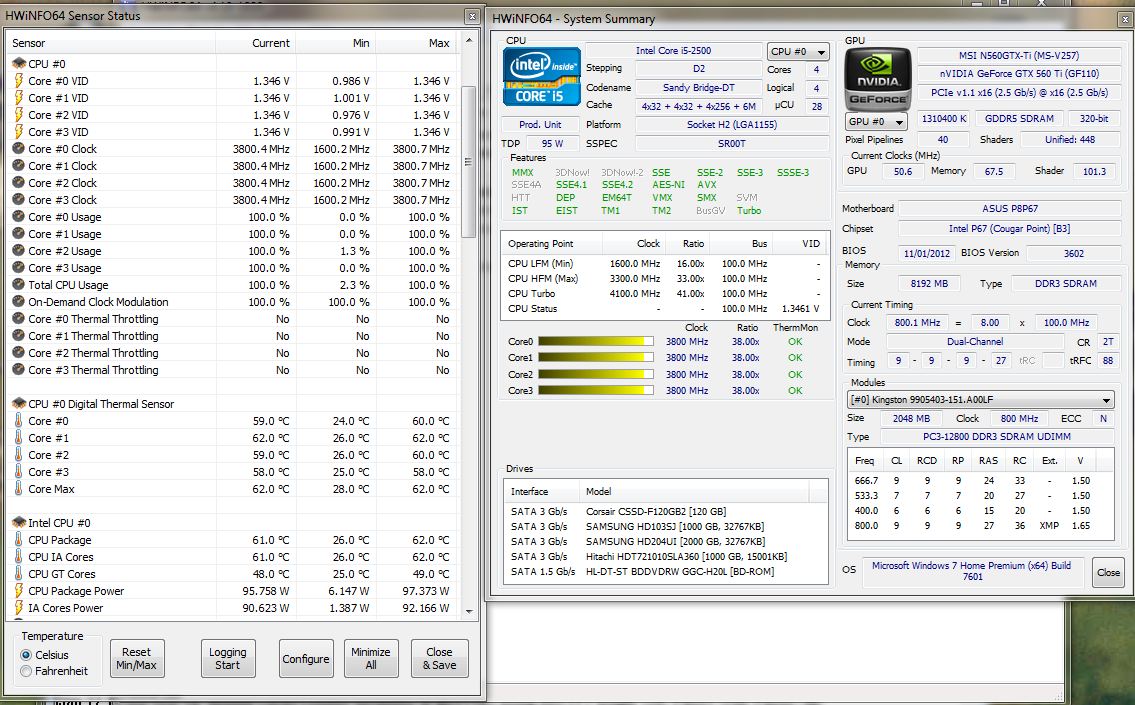1135x705 pixels.
Task: Select the Hitachi HDT721010SLA360 drive row
Action: pyautogui.click(x=666, y=557)
